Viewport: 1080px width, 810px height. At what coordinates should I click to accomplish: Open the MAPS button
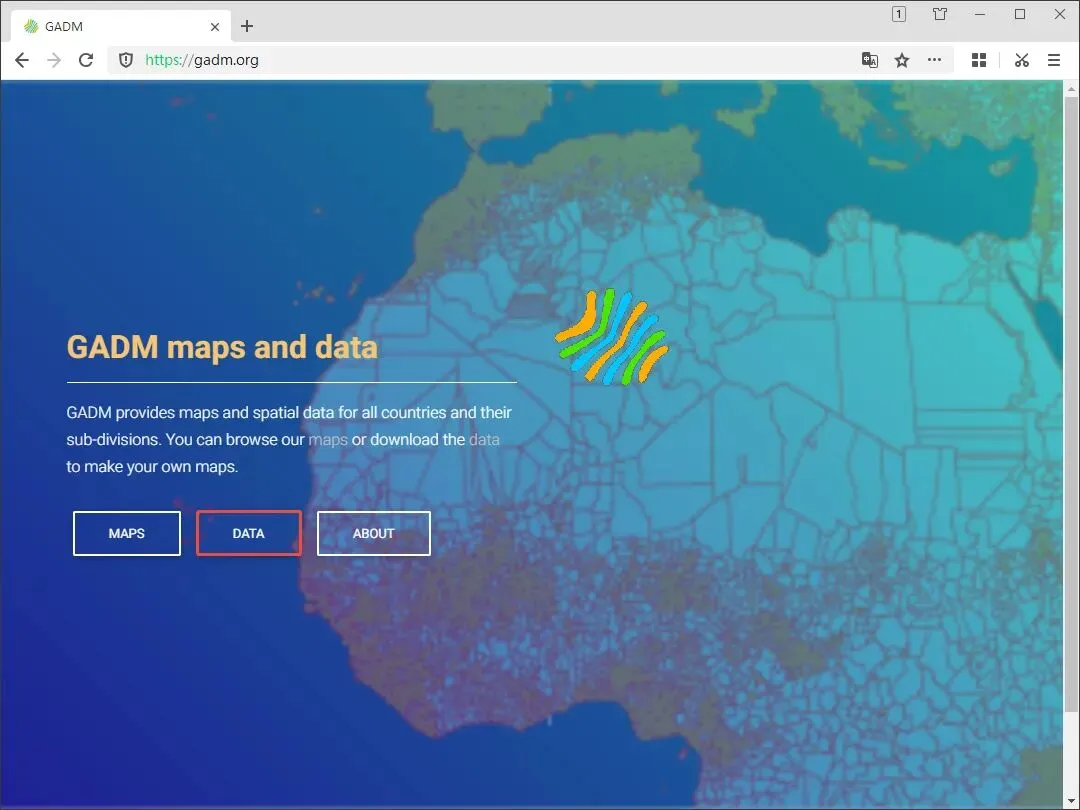tap(127, 533)
